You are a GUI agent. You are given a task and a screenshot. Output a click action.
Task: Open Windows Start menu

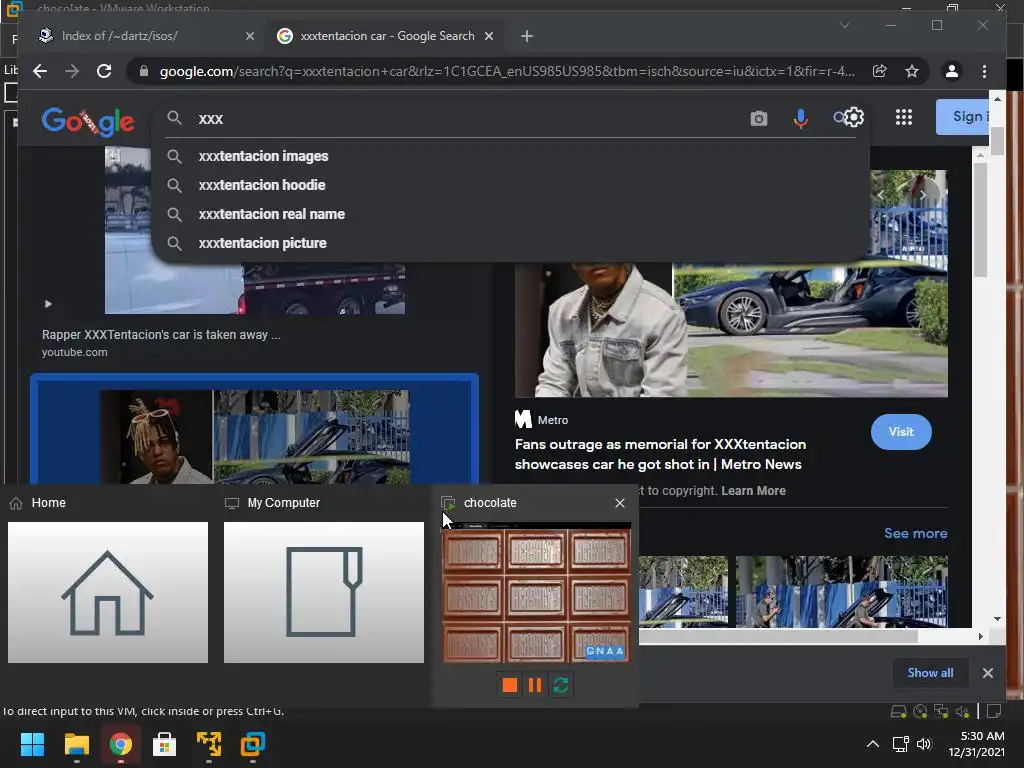click(32, 744)
